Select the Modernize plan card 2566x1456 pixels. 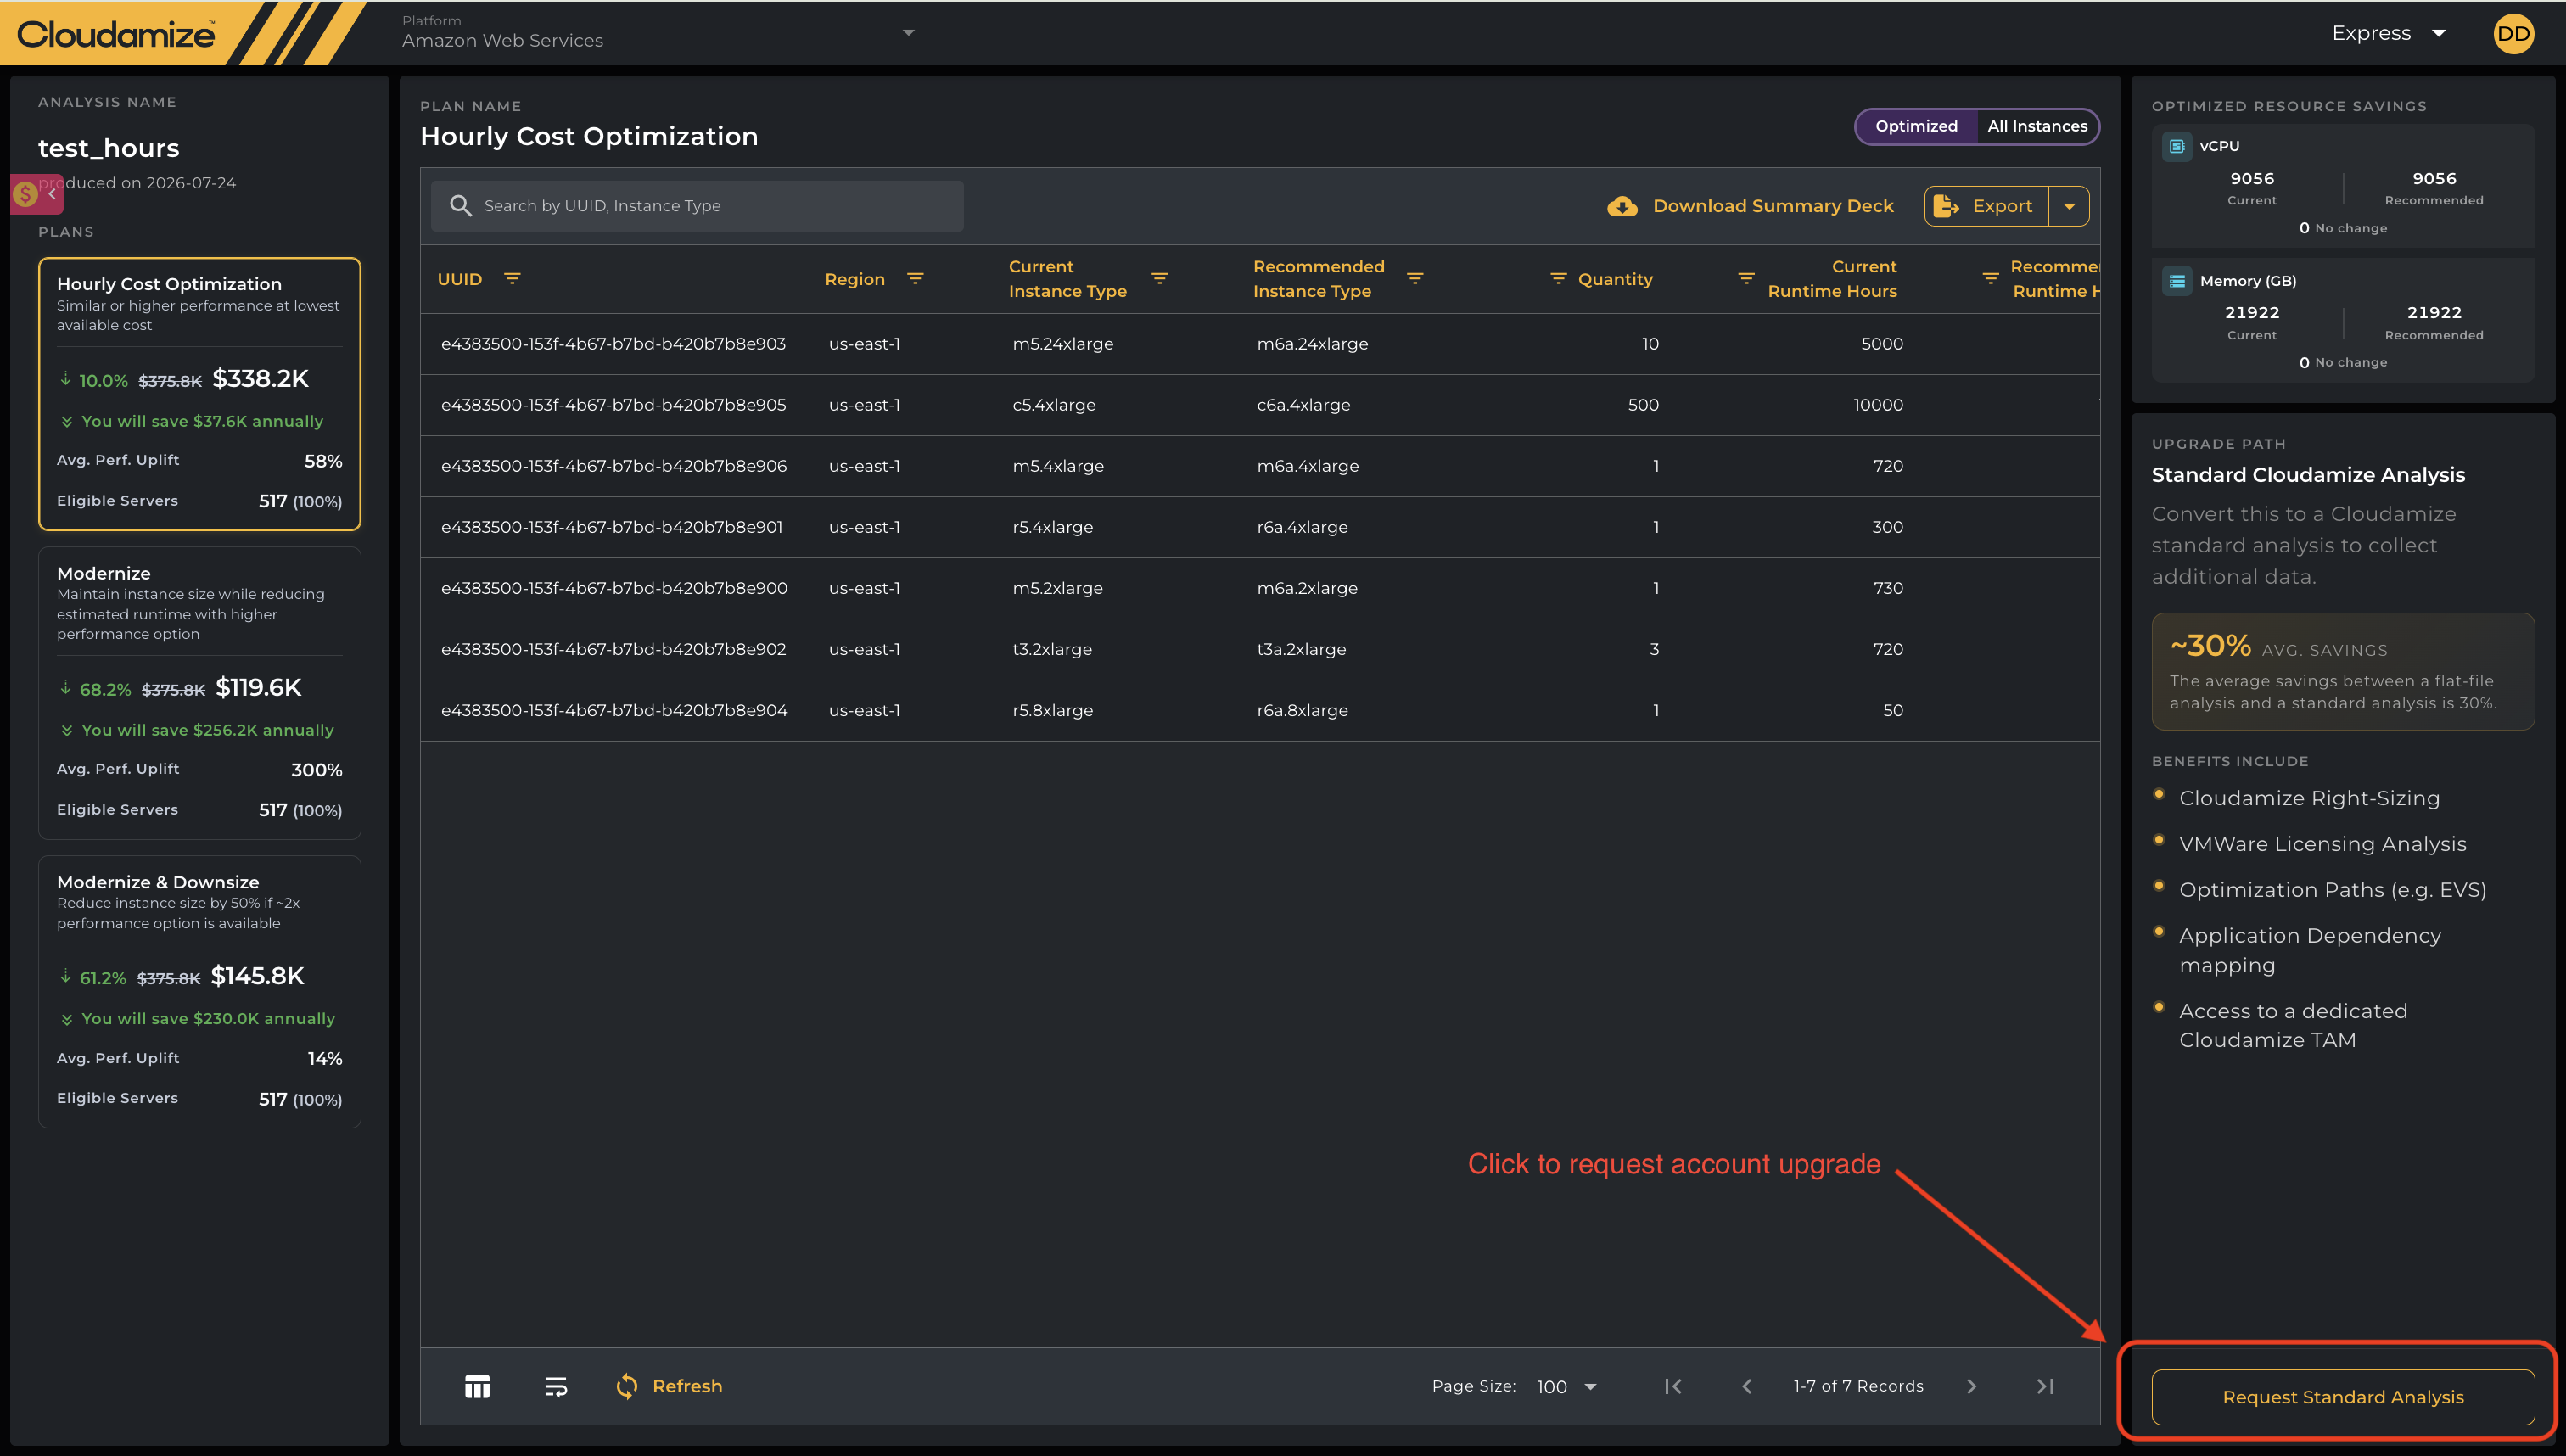(199, 693)
